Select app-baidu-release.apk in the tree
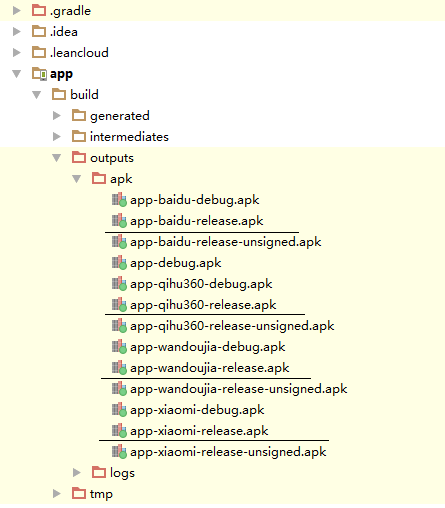The image size is (445, 508). [197, 221]
